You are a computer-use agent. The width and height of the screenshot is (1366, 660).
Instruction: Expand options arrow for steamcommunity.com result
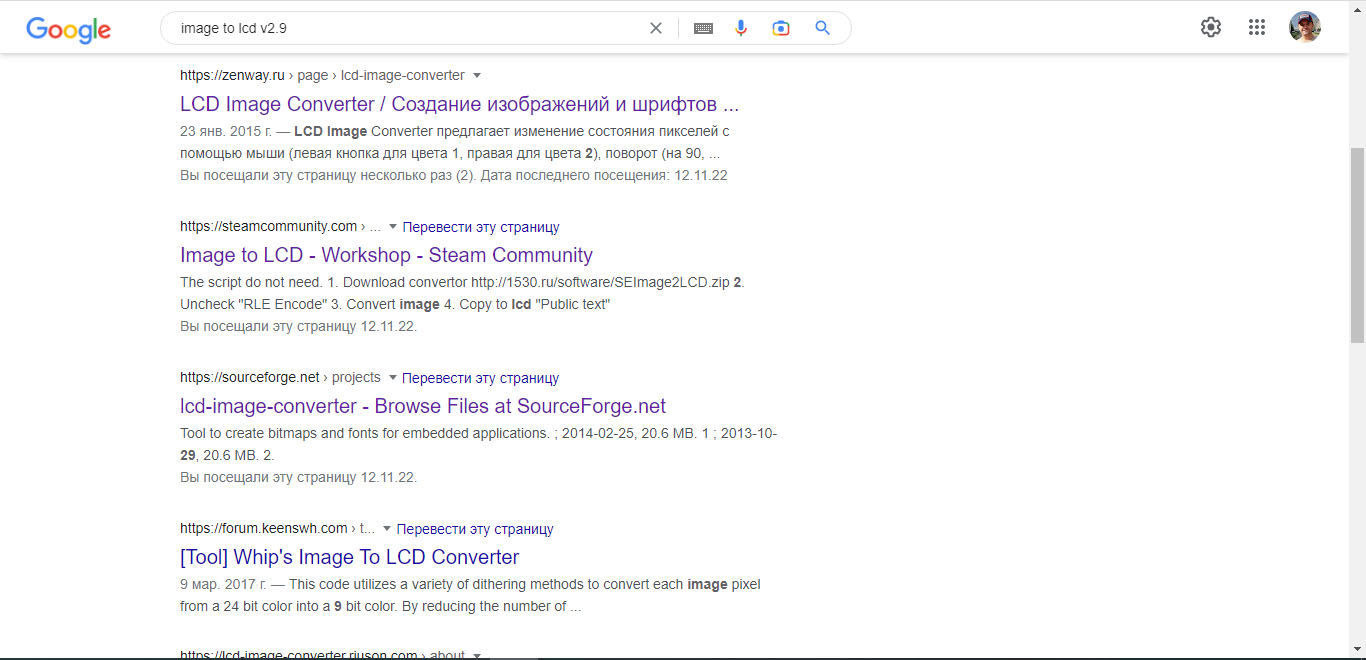(393, 227)
